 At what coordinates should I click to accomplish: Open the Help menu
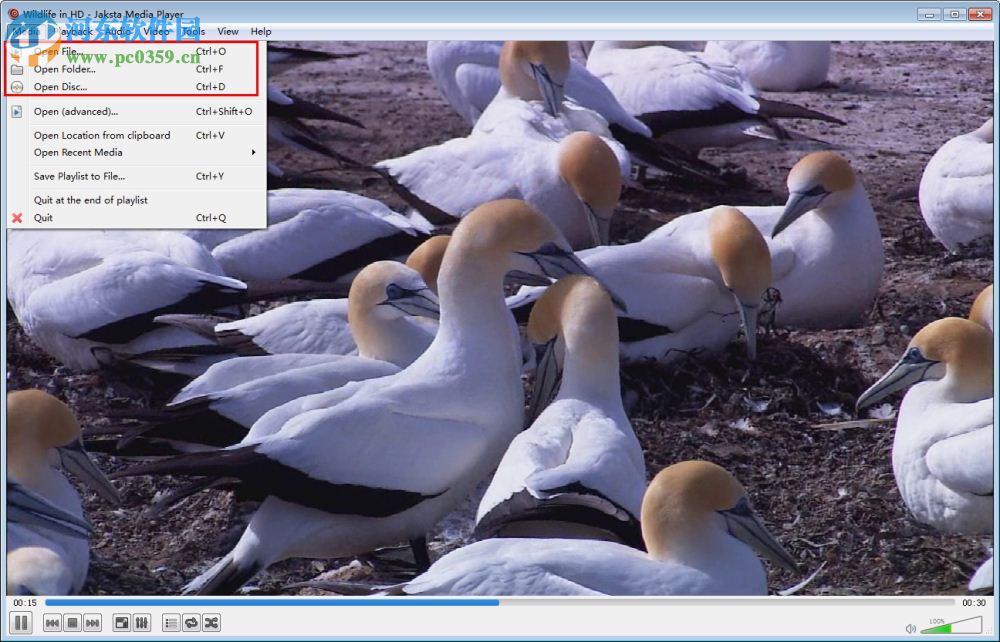260,31
